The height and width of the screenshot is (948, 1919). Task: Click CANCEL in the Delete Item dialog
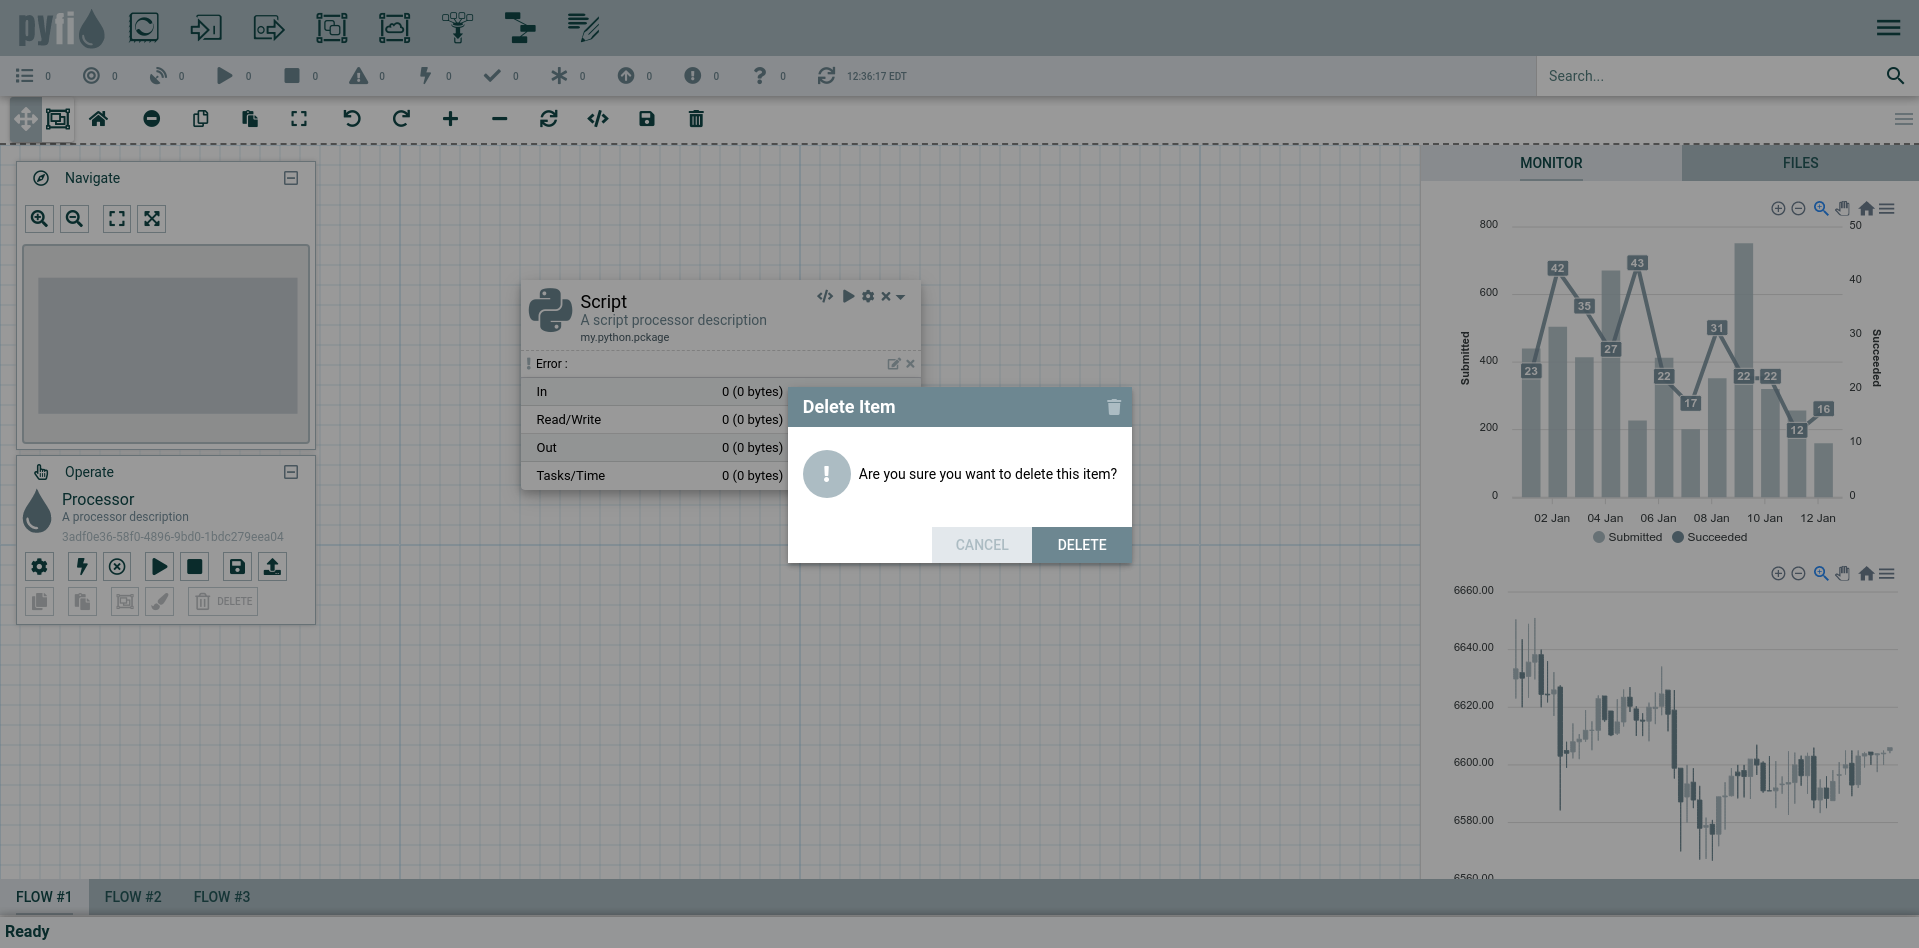tap(982, 545)
